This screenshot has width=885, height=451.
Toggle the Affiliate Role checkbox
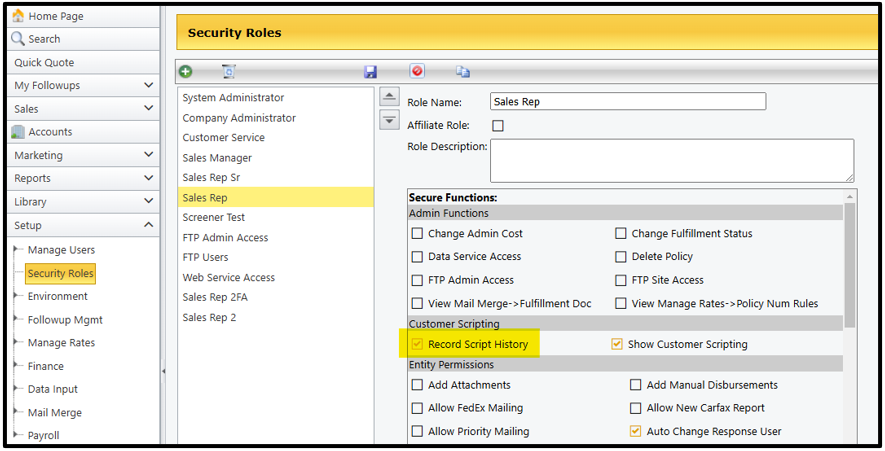[498, 125]
